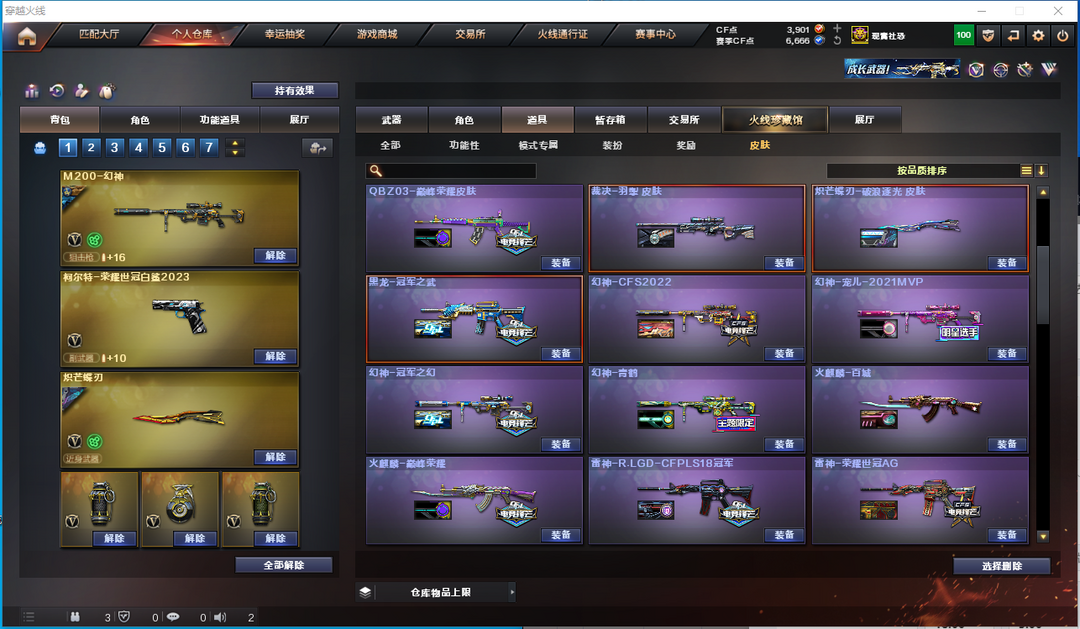Image resolution: width=1080 pixels, height=629 pixels.
Task: Click the skin list scrollbar up arrow
Action: click(x=1043, y=192)
